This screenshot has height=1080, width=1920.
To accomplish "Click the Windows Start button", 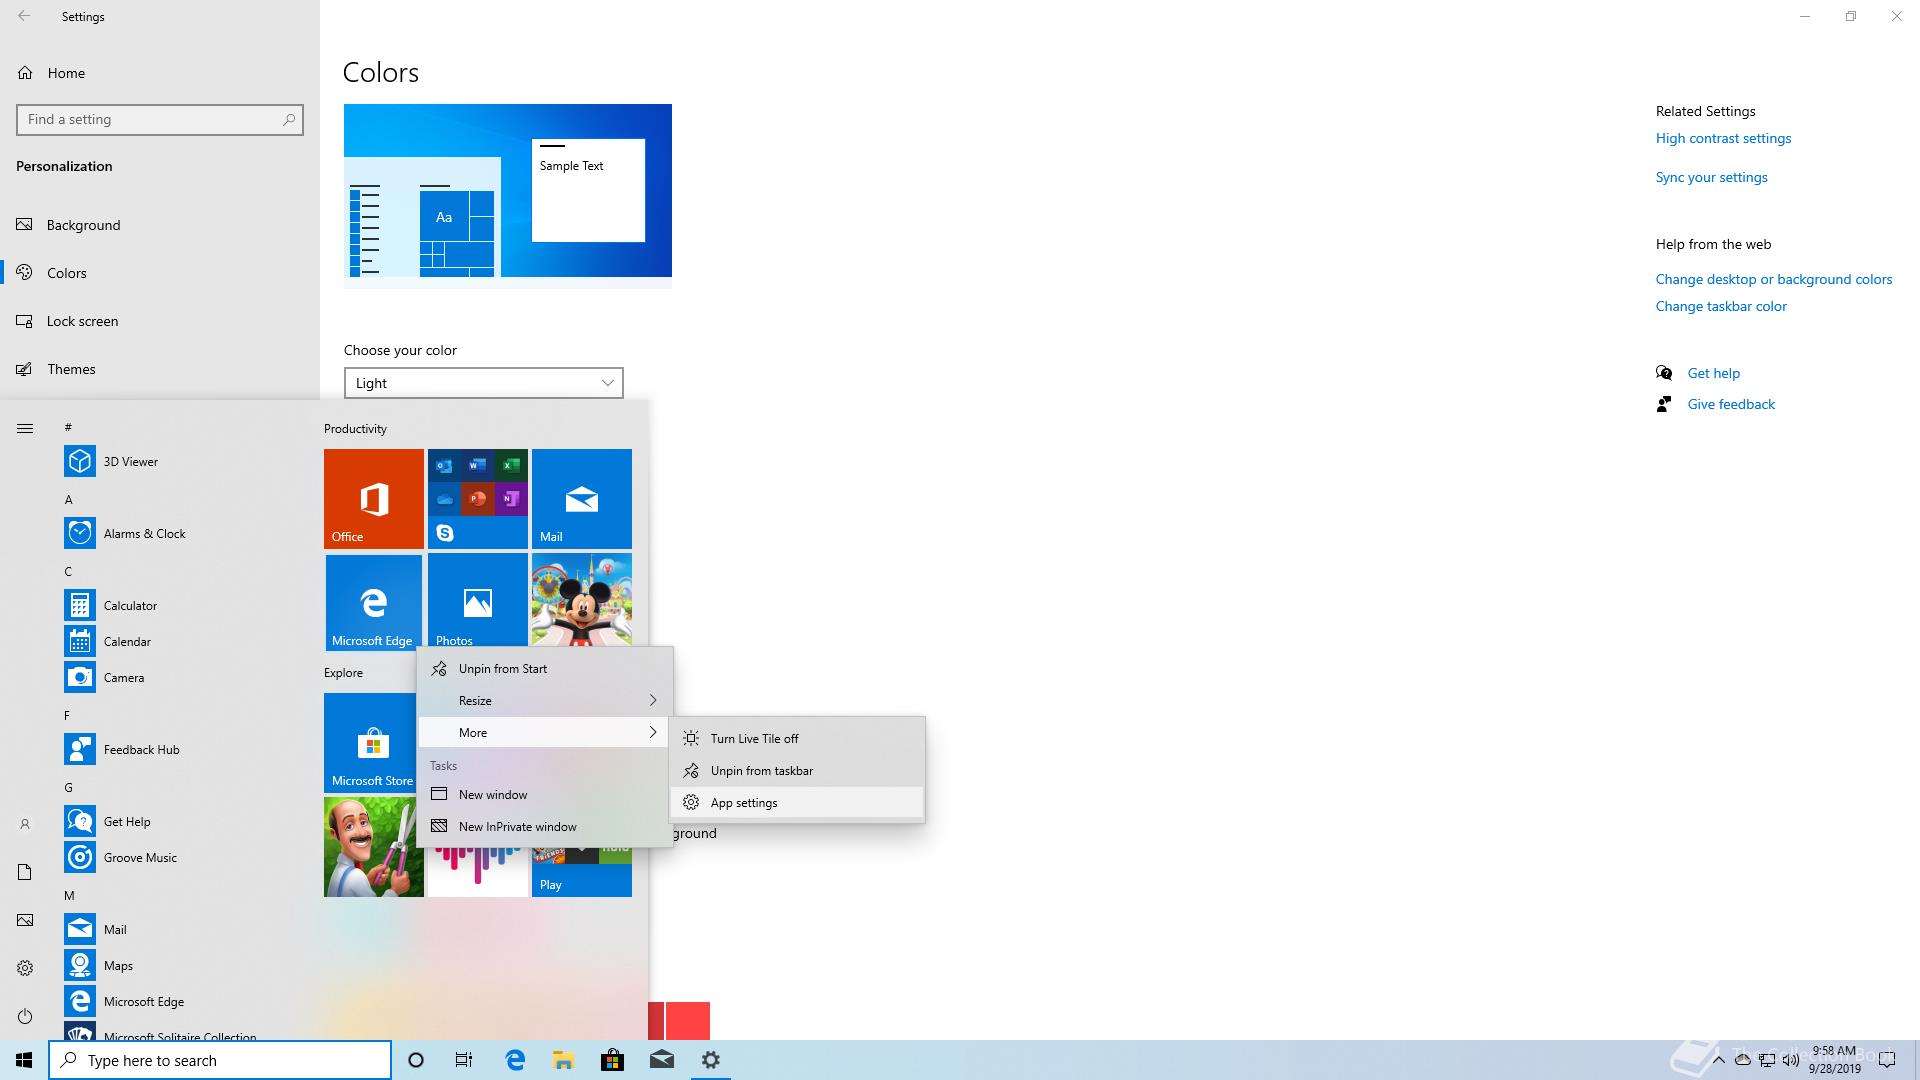I will (24, 1060).
